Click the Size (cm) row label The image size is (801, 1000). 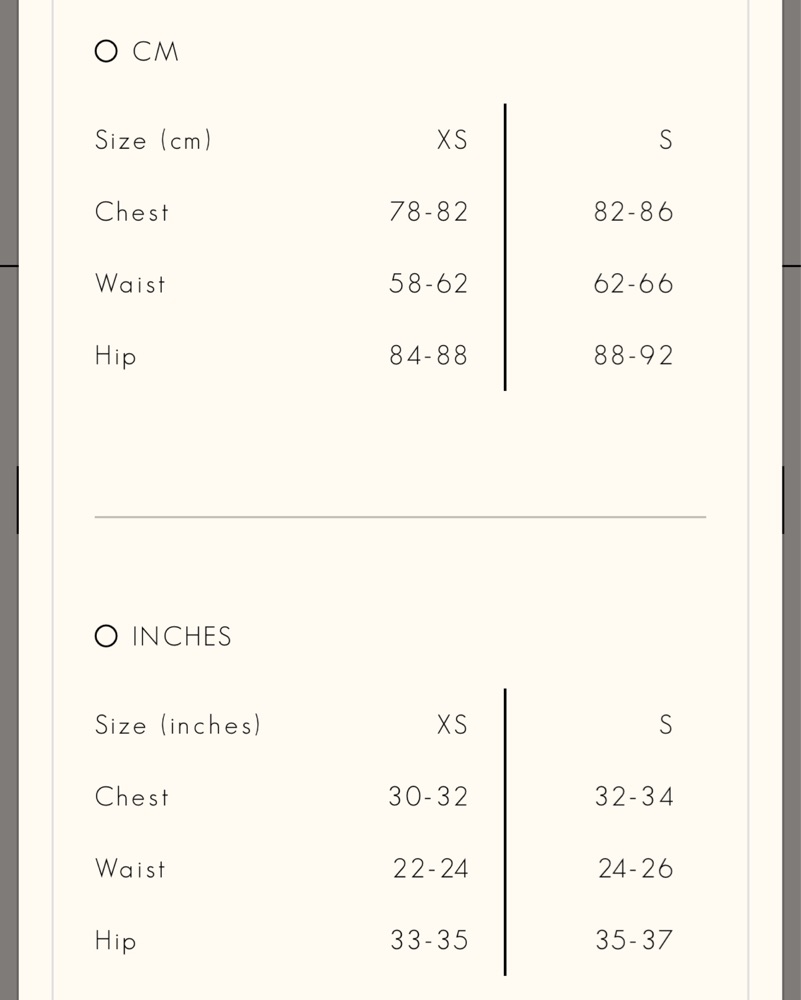pos(153,140)
